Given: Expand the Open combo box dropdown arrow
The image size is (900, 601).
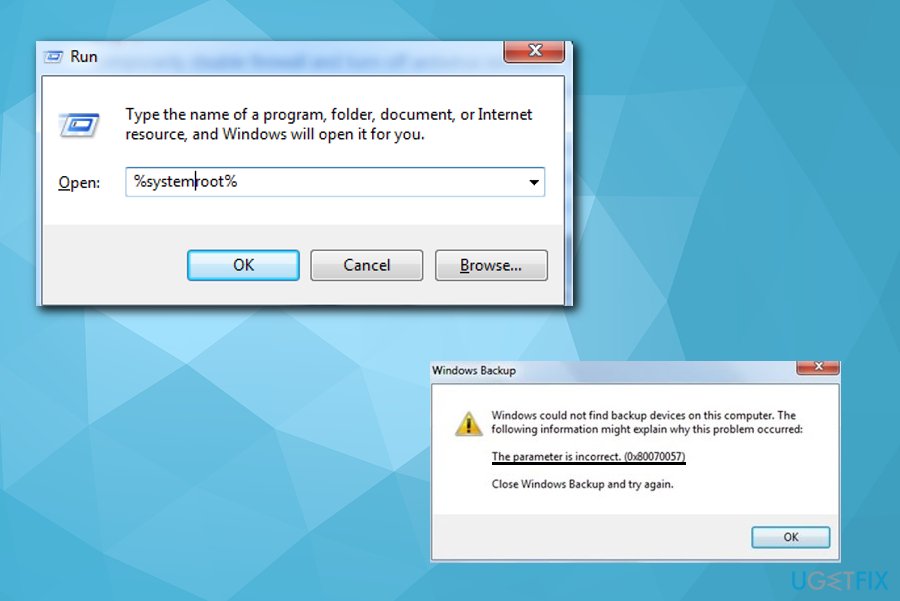Looking at the screenshot, I should [534, 183].
